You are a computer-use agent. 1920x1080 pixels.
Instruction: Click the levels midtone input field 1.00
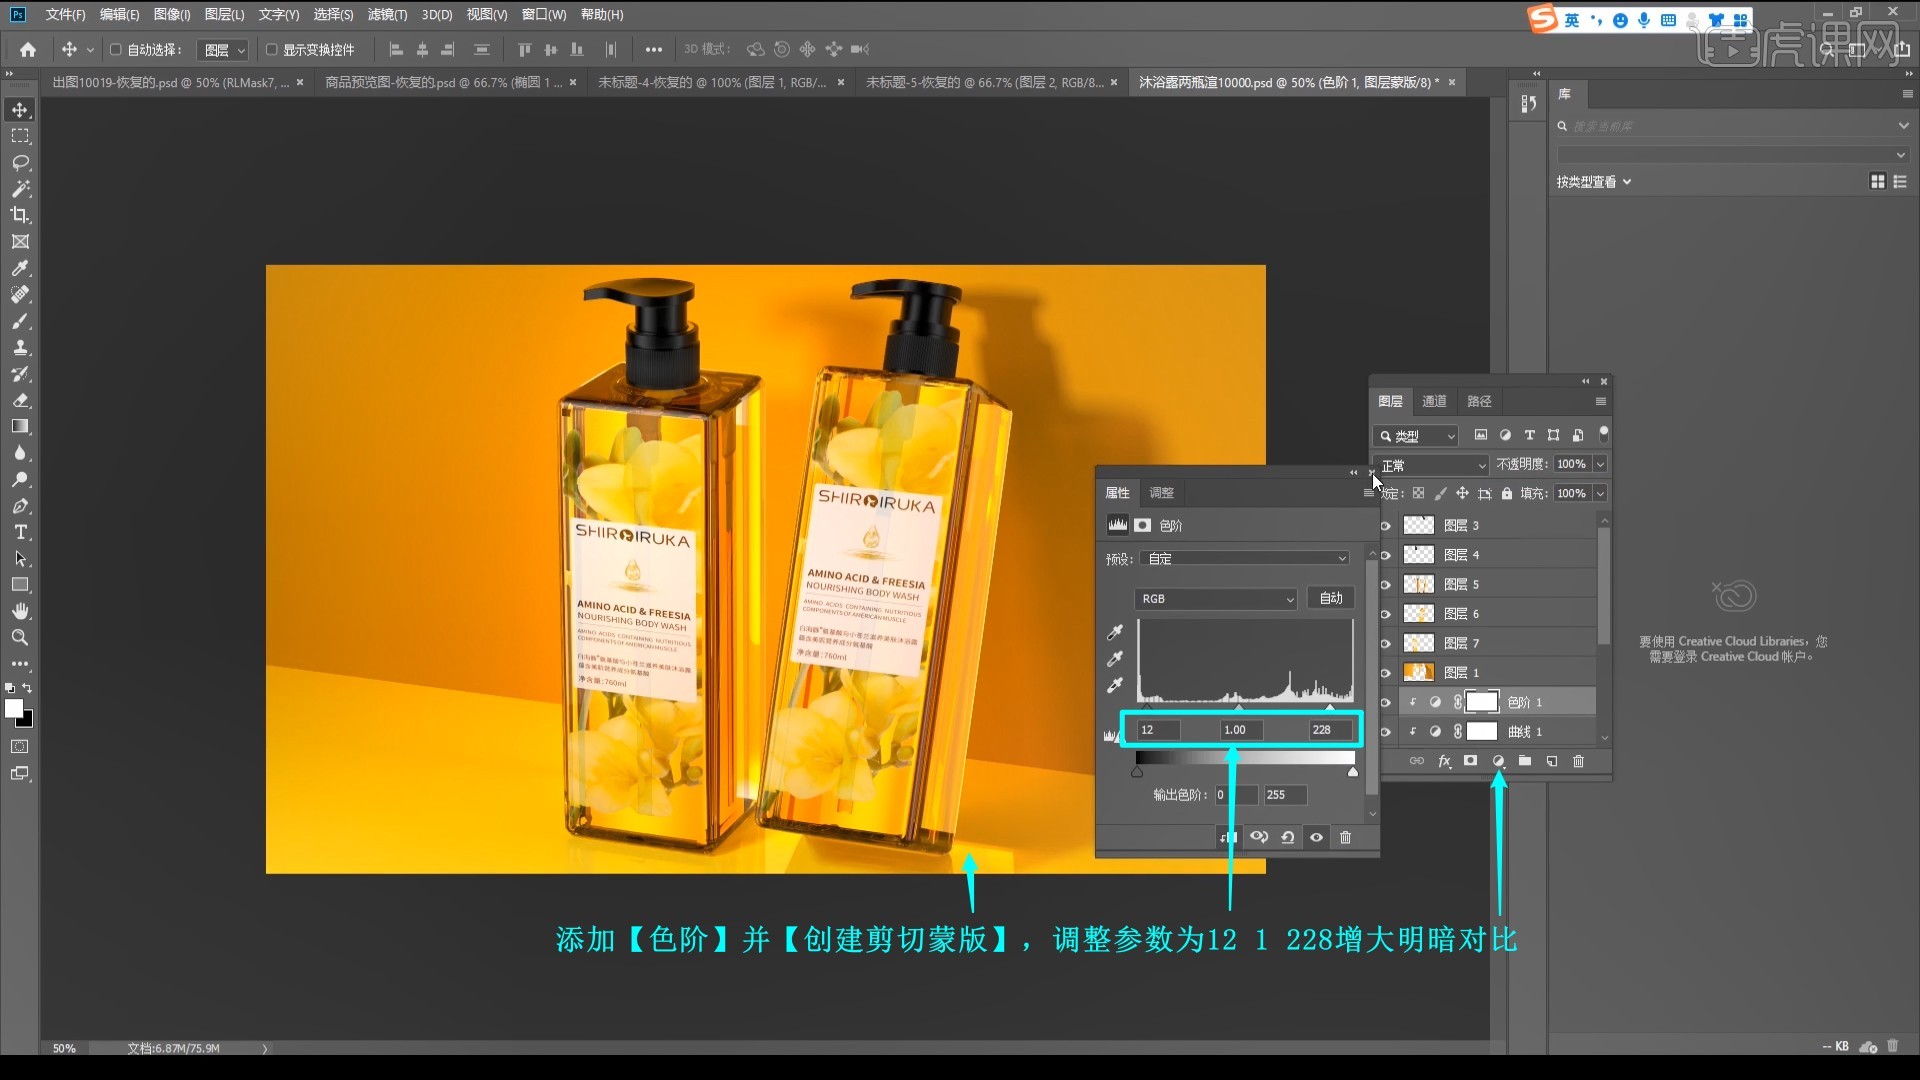click(x=1240, y=730)
